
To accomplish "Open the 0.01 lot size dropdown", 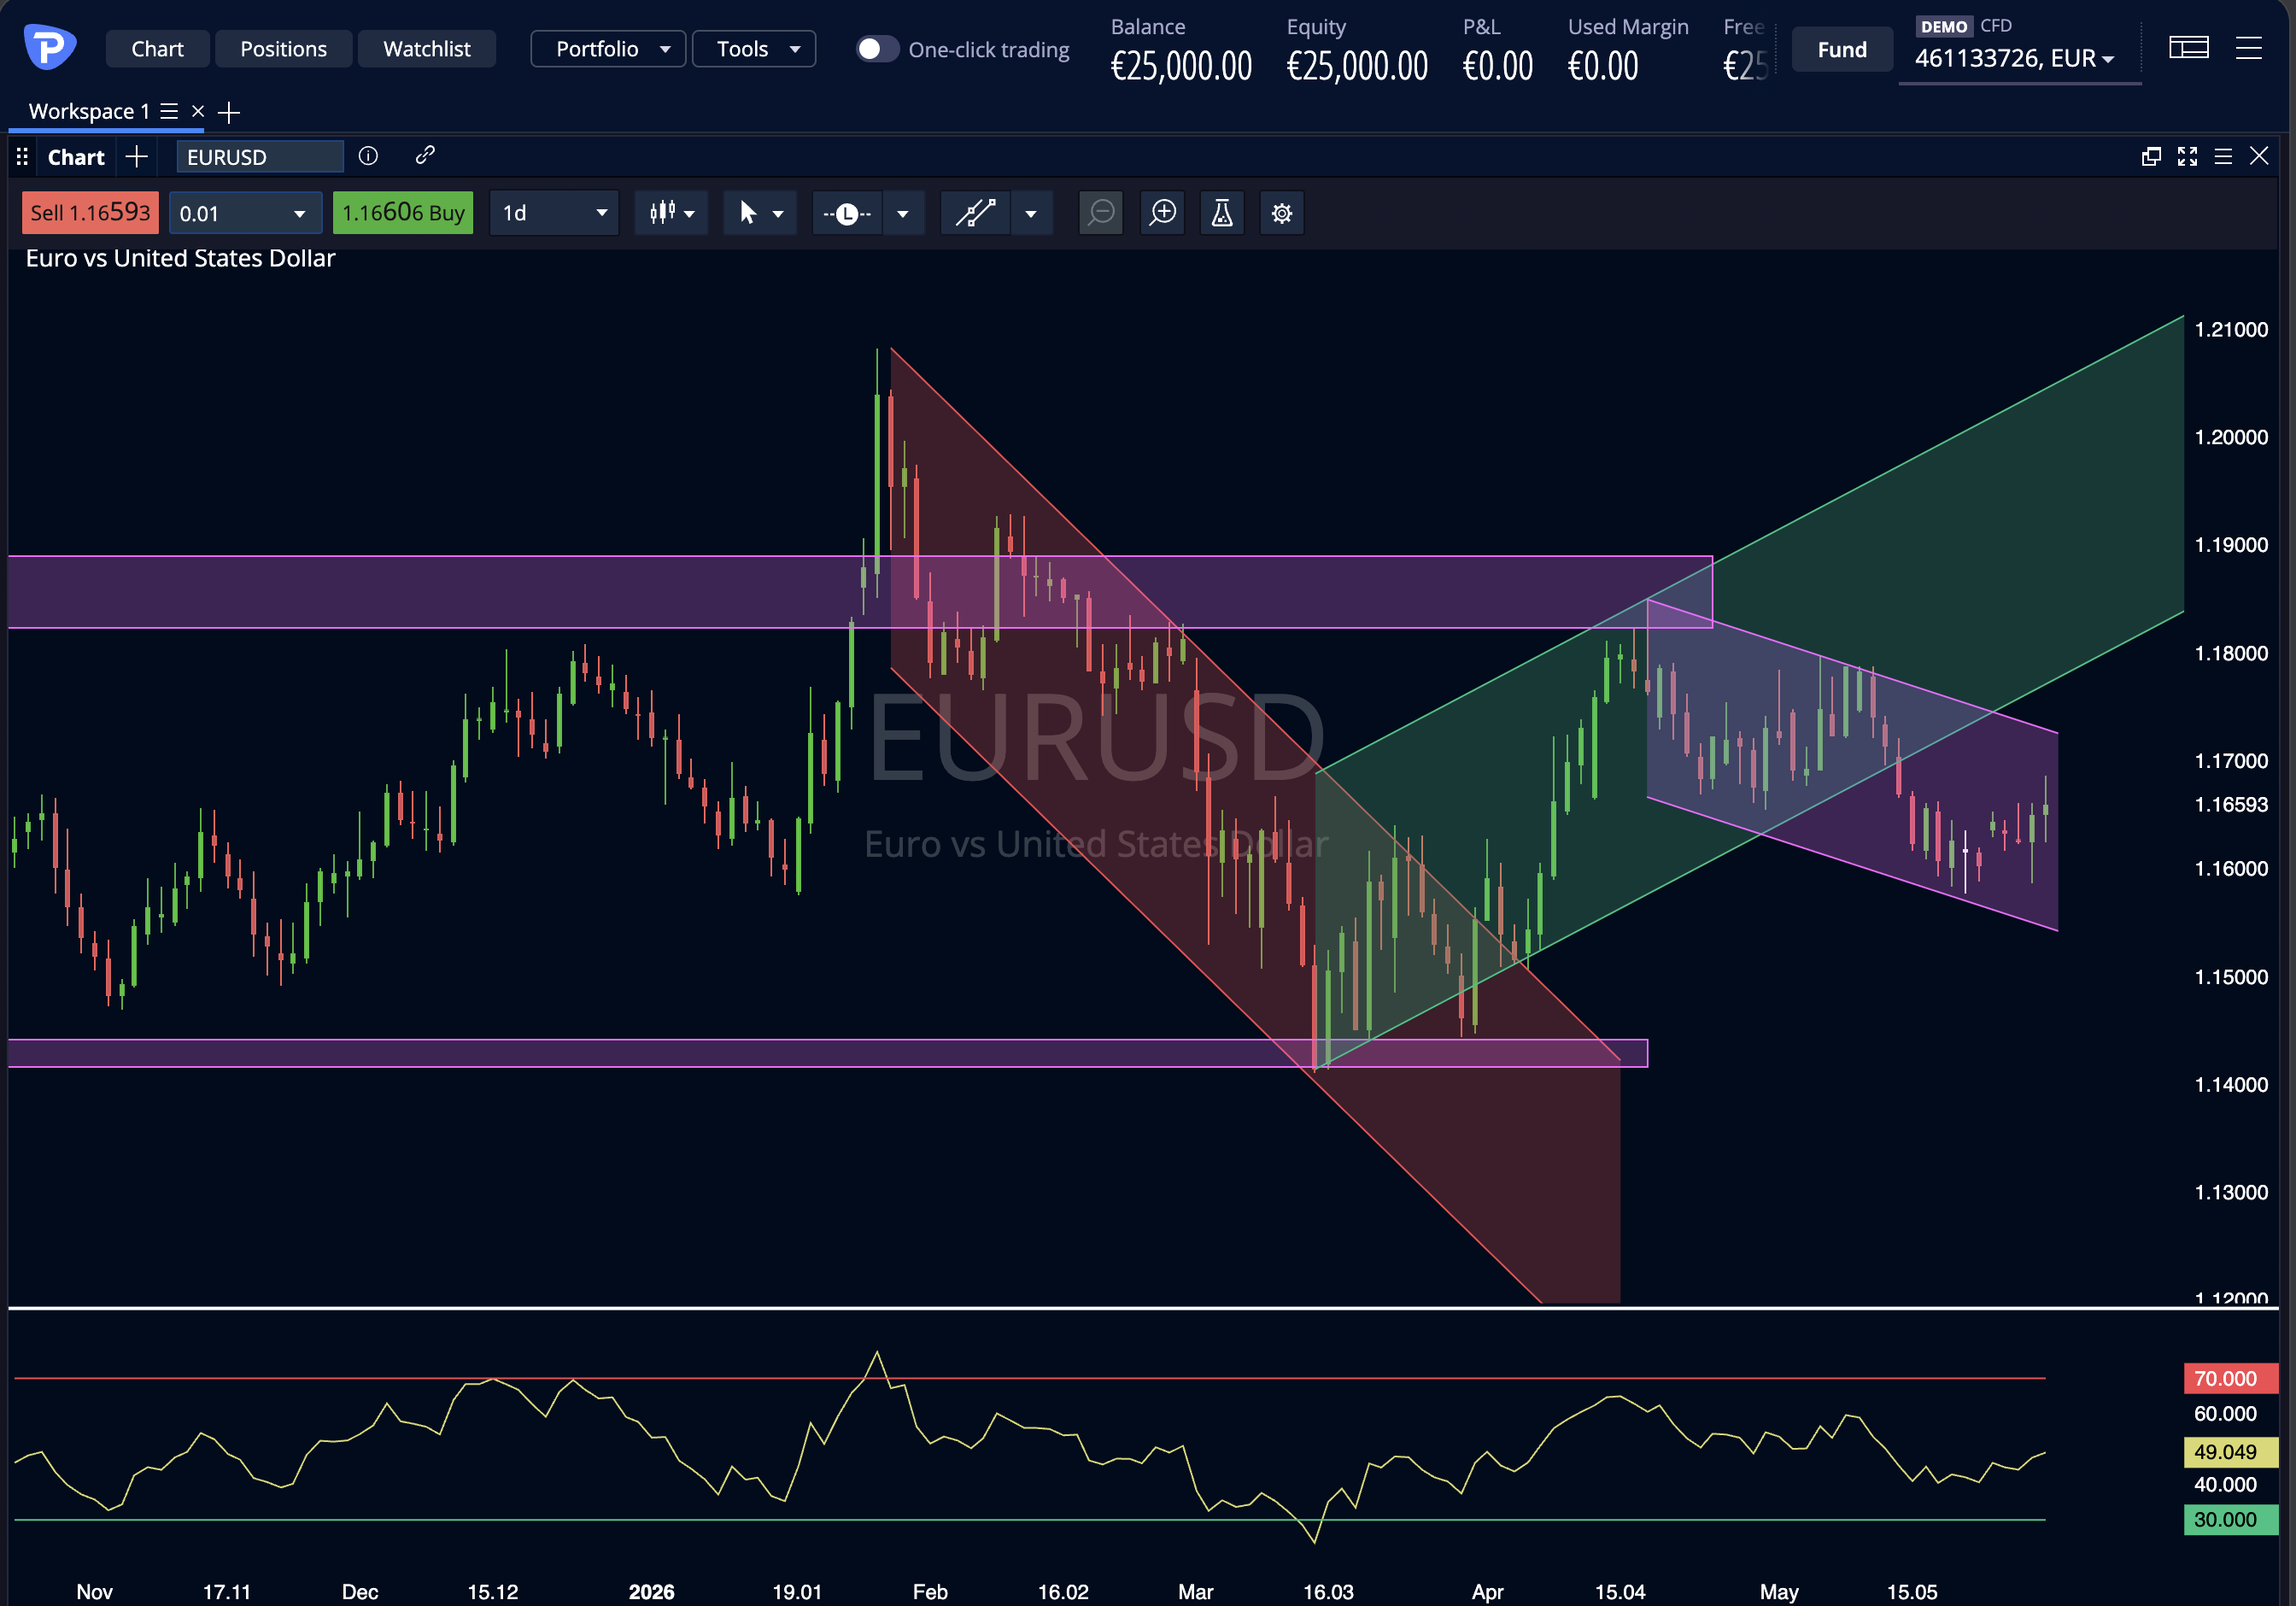I will tap(245, 213).
